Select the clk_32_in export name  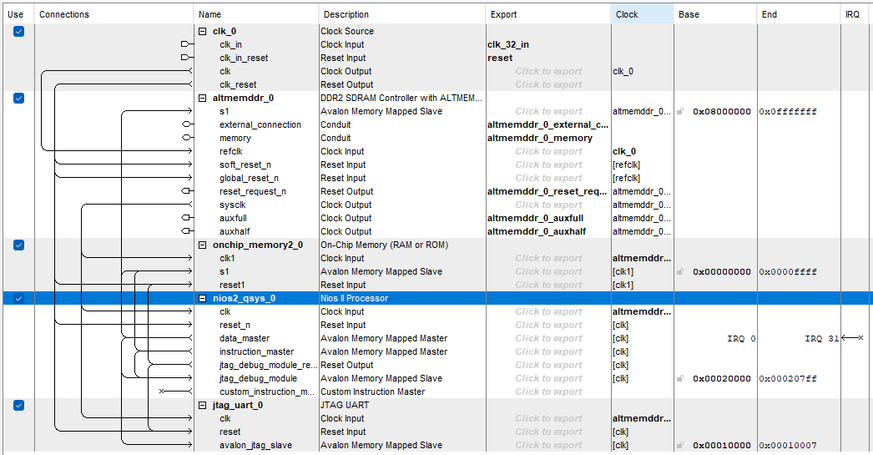(x=508, y=45)
